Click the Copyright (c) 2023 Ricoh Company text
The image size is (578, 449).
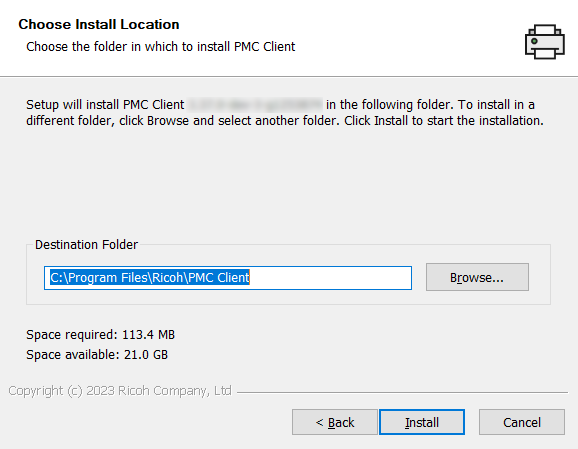pyautogui.click(x=120, y=390)
